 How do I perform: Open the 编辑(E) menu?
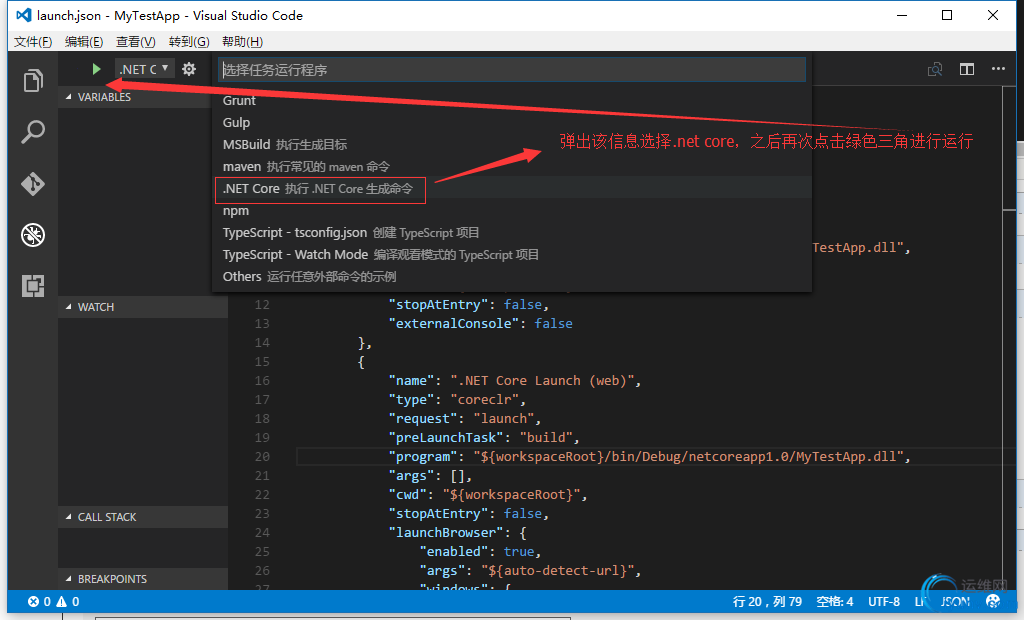coord(84,42)
